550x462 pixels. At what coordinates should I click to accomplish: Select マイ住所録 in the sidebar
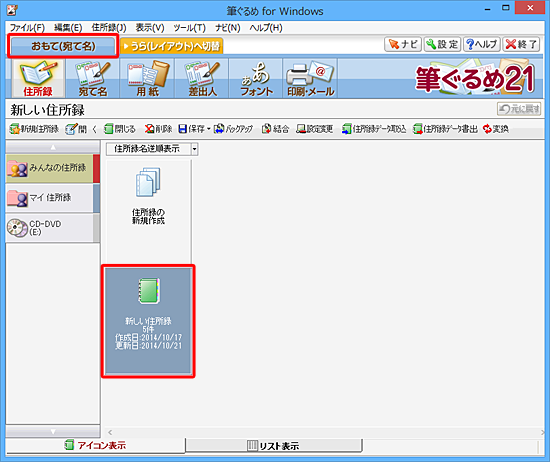tap(50, 198)
